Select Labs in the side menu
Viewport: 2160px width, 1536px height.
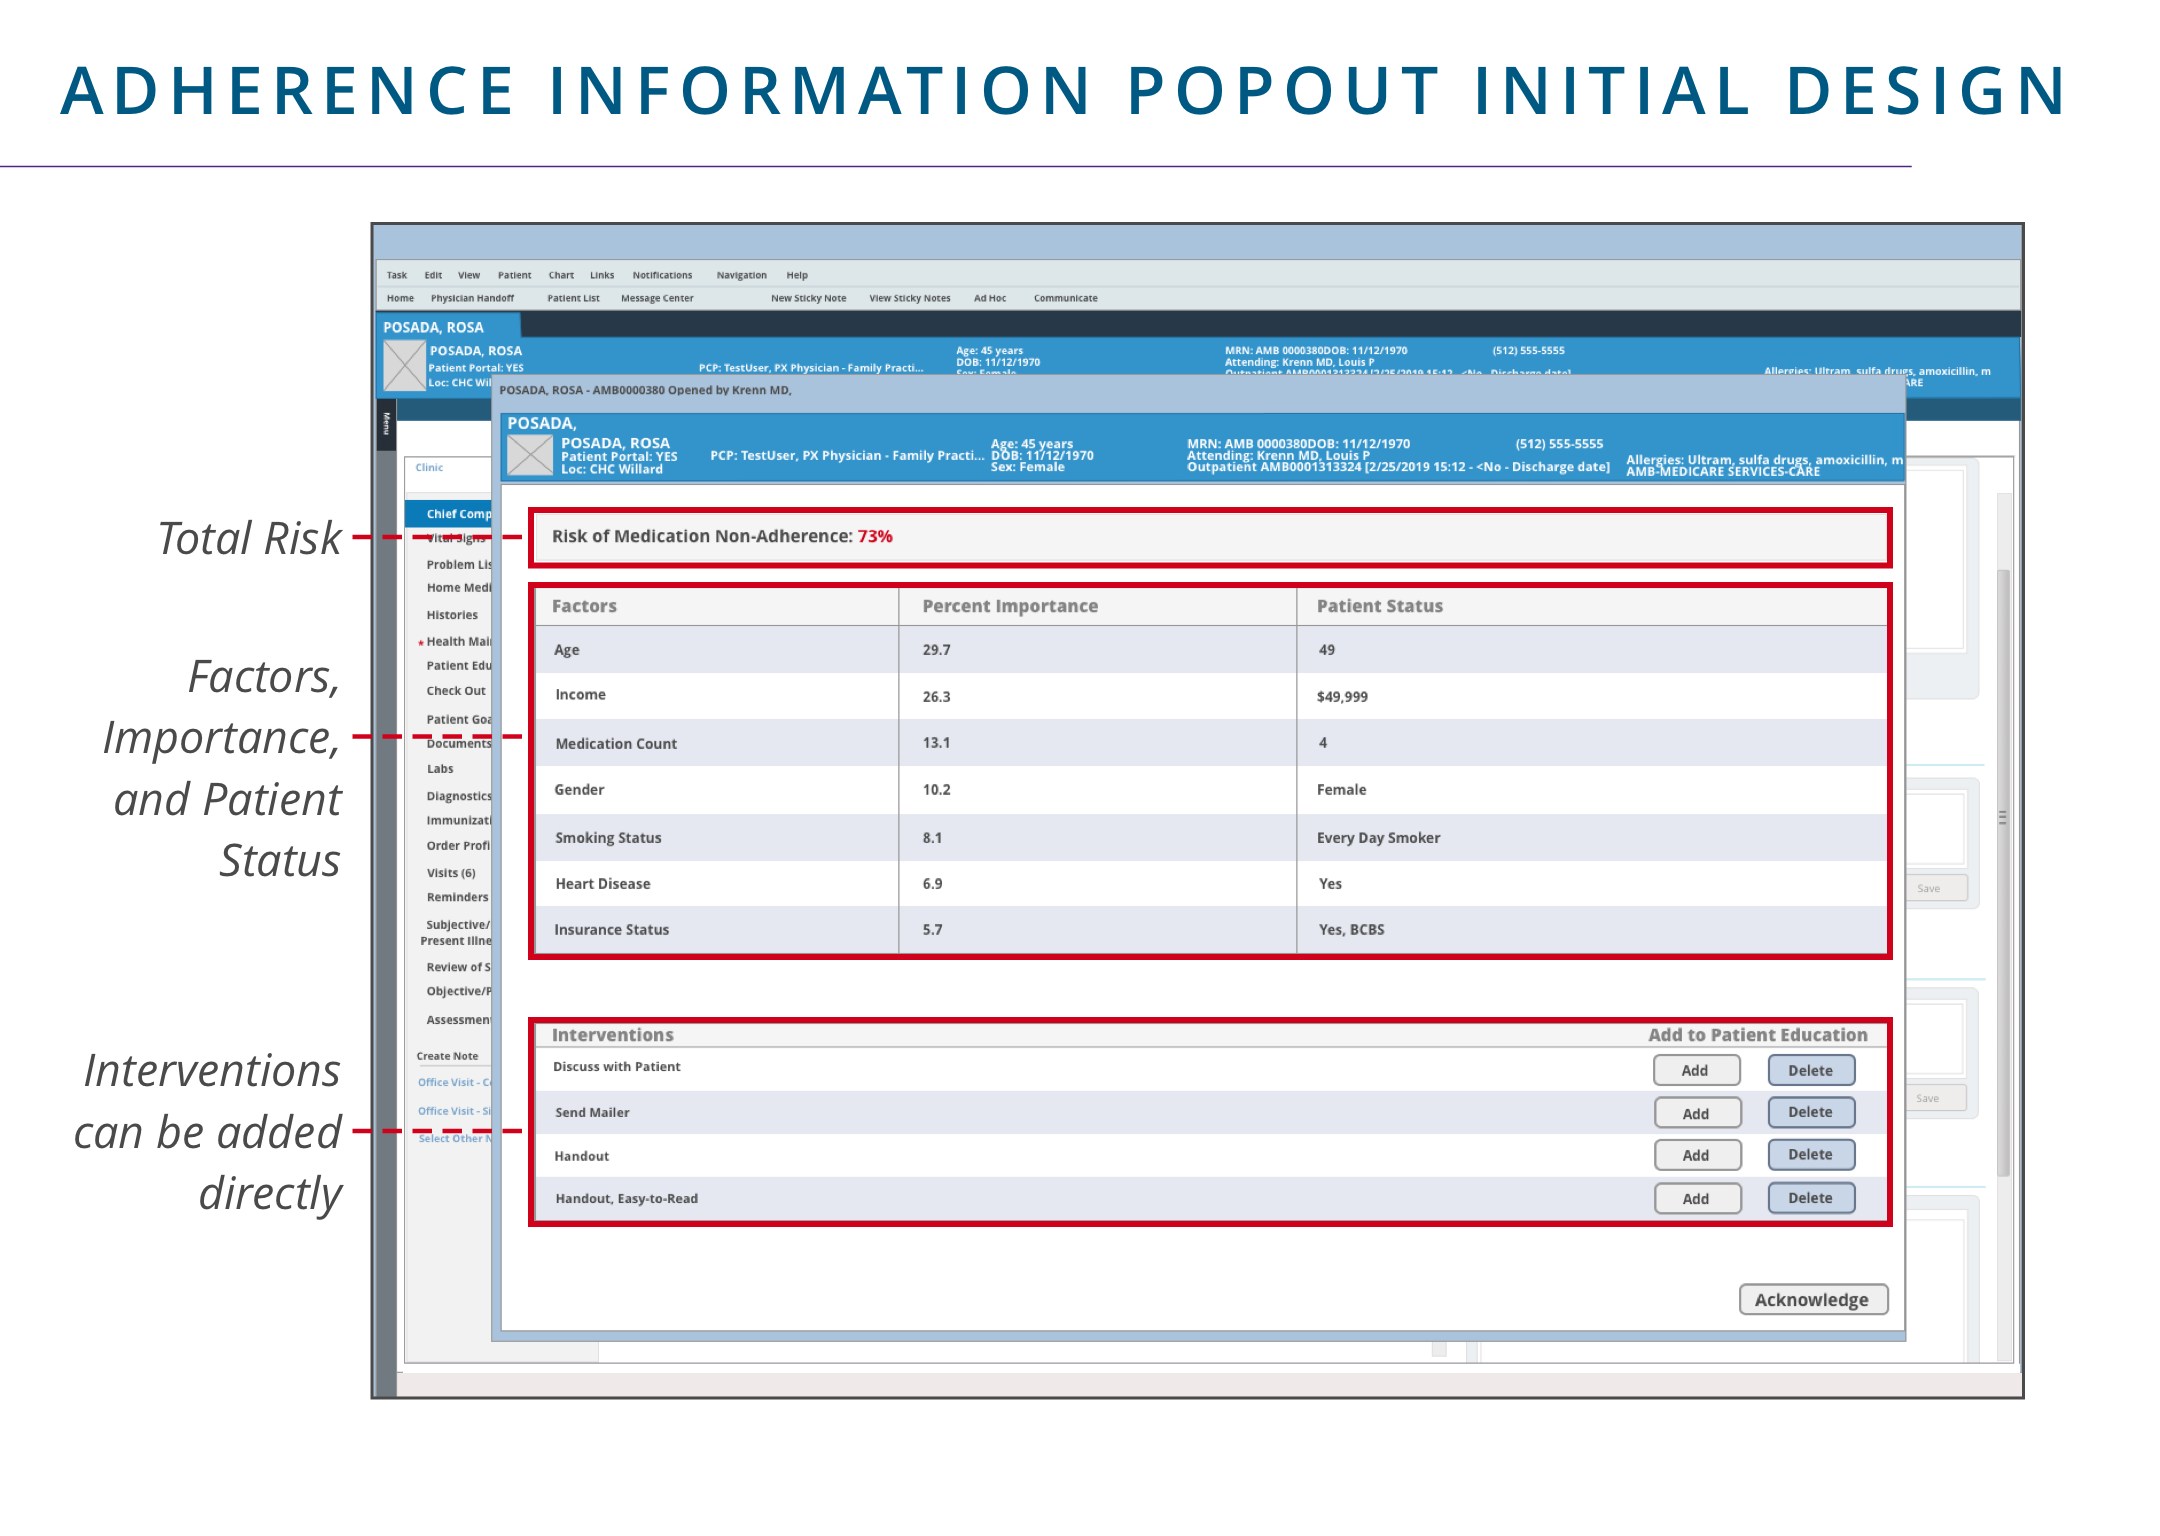pyautogui.click(x=440, y=769)
